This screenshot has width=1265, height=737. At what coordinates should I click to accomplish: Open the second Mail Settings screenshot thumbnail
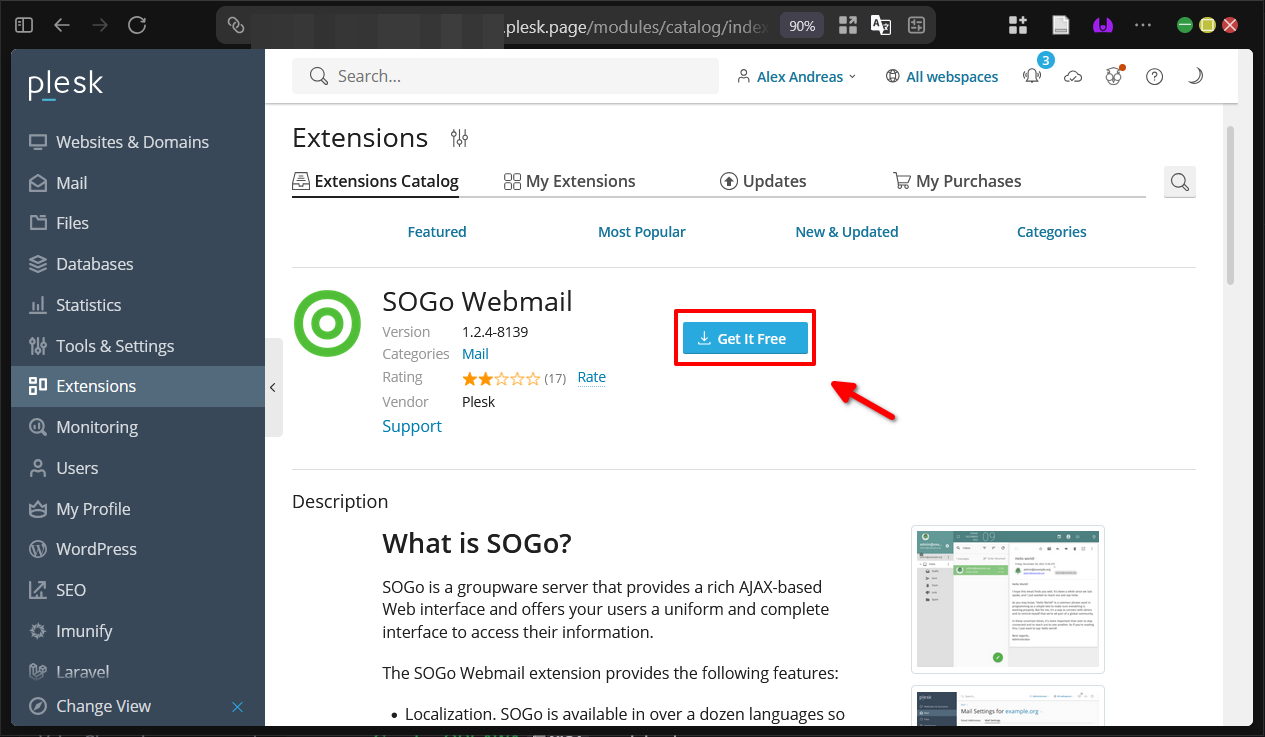pos(1008,706)
